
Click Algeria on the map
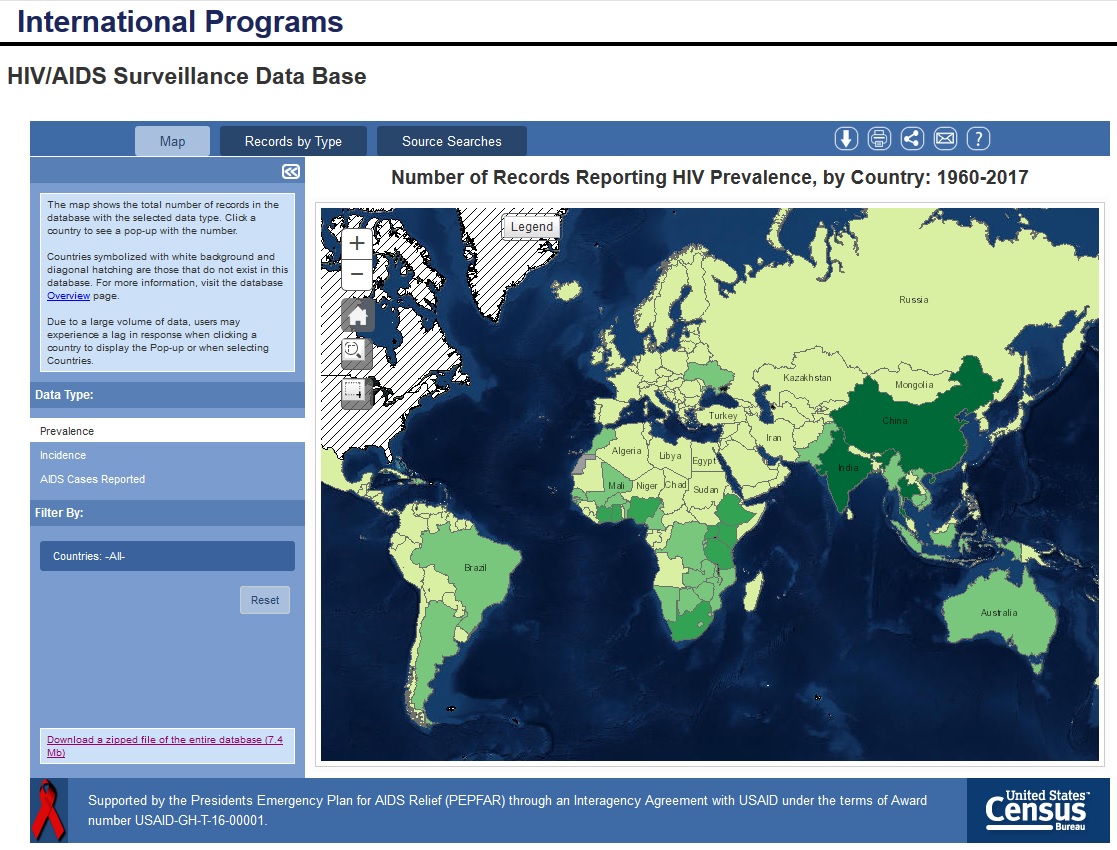tap(627, 451)
